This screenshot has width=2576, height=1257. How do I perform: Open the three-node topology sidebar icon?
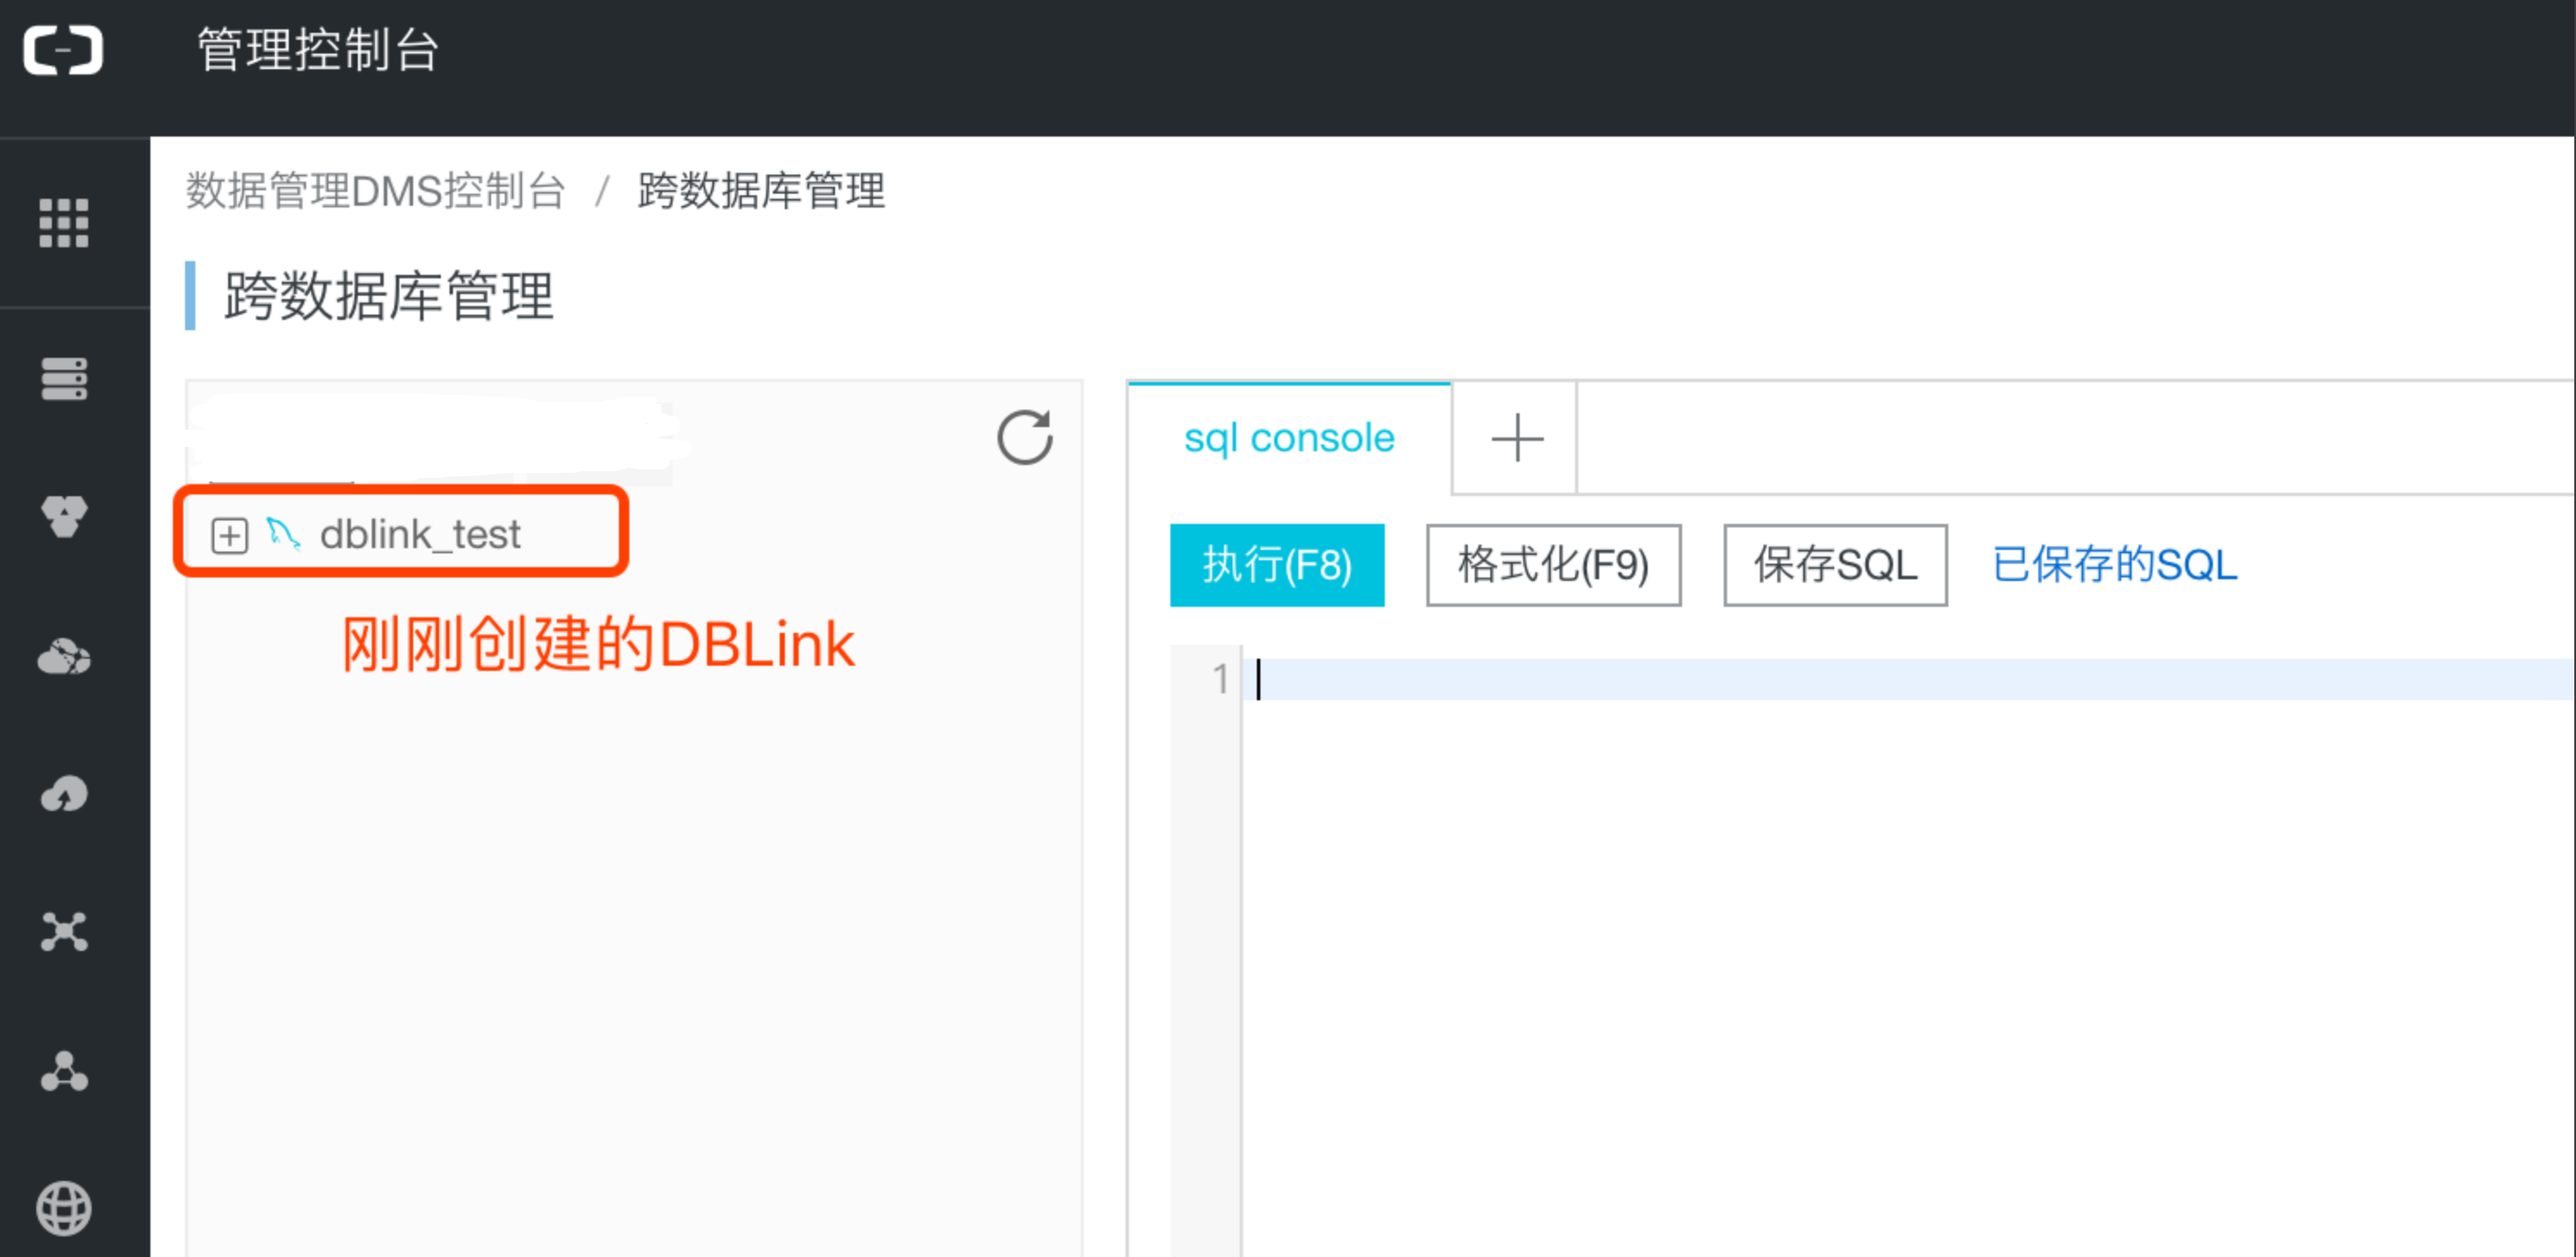[x=64, y=1070]
